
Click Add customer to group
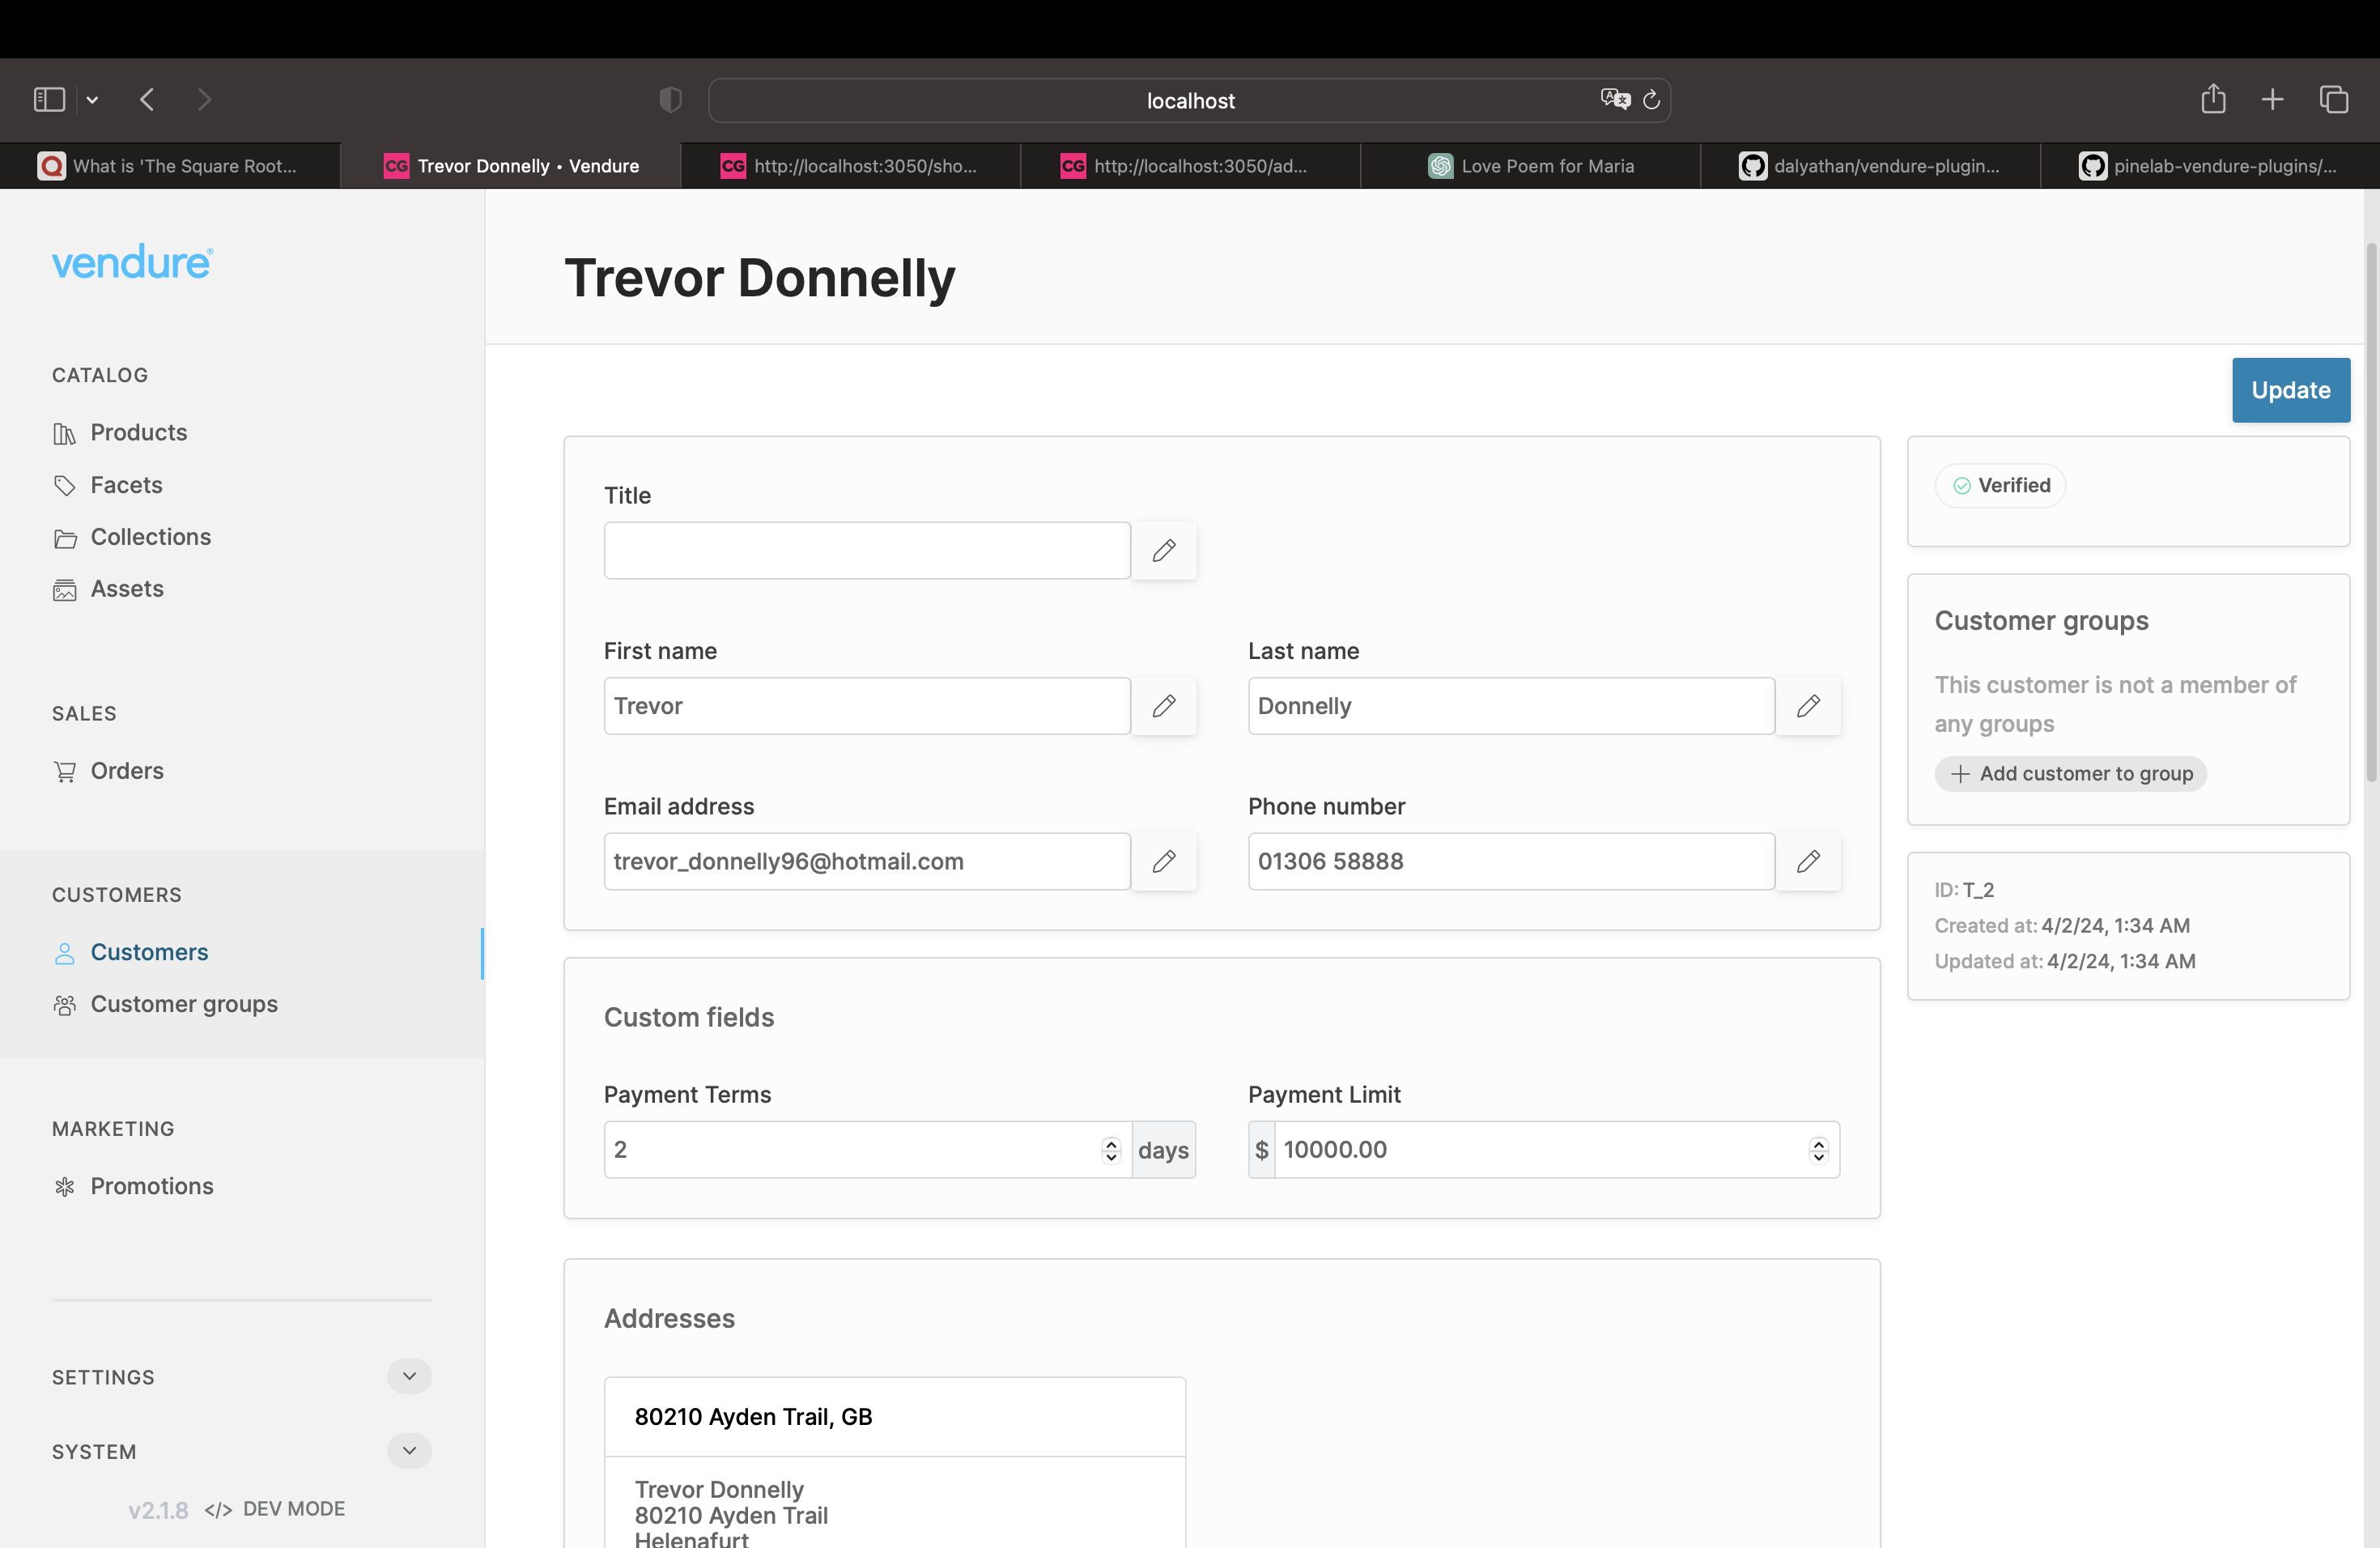pos(2070,773)
